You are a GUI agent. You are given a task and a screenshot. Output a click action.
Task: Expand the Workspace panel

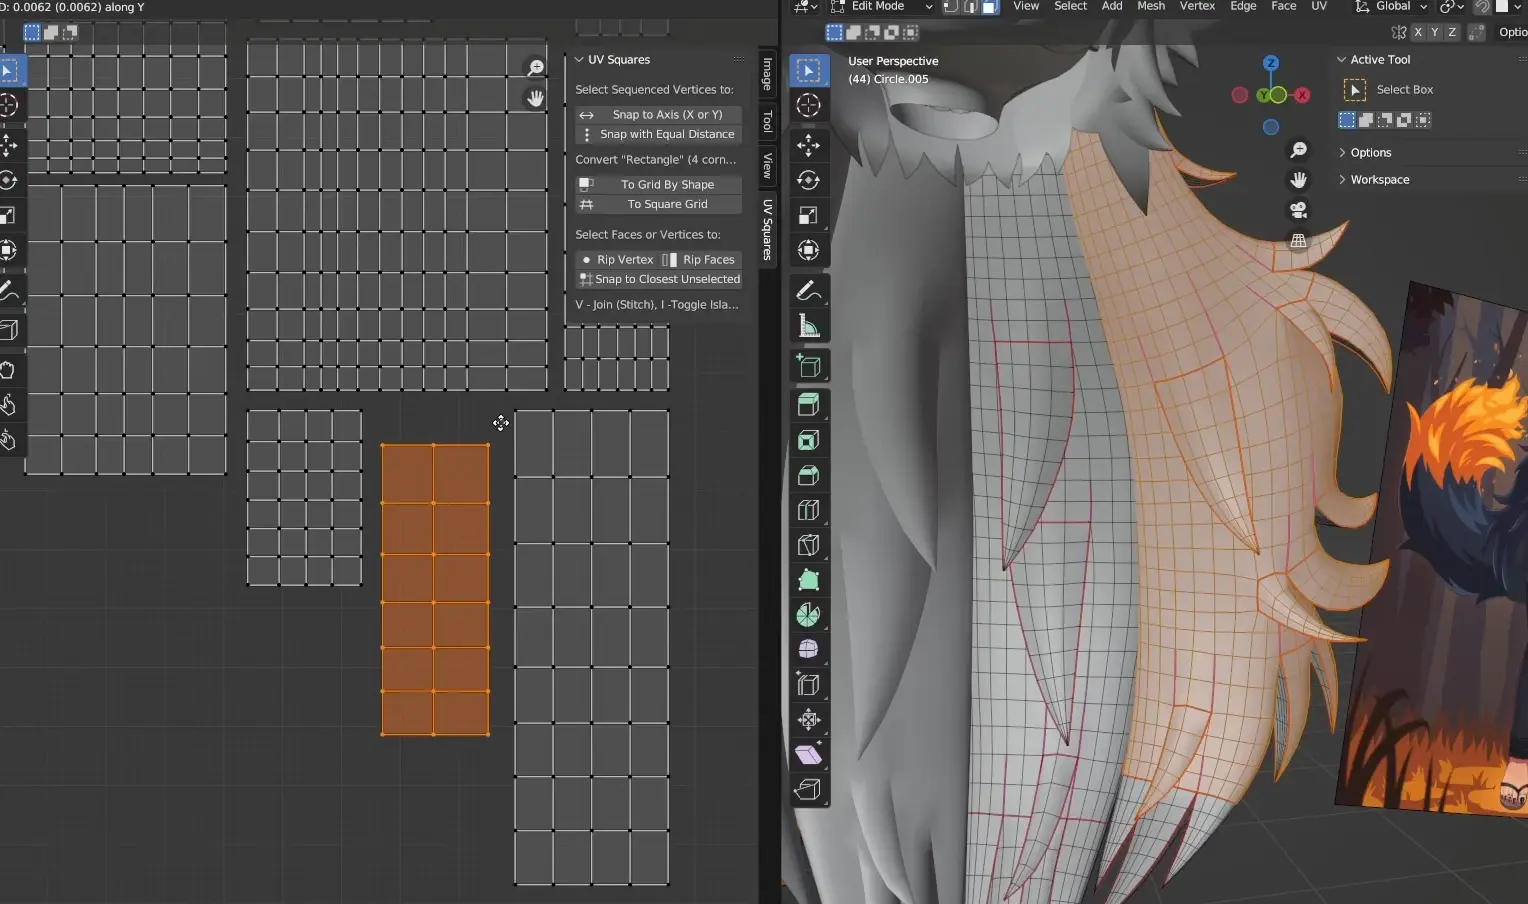click(1379, 180)
